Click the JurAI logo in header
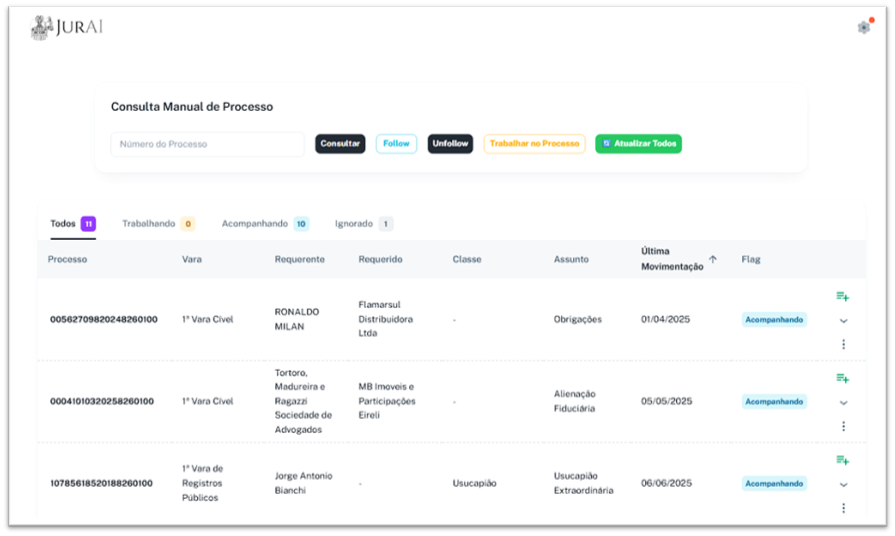Viewport: 895px width, 536px height. [67, 27]
